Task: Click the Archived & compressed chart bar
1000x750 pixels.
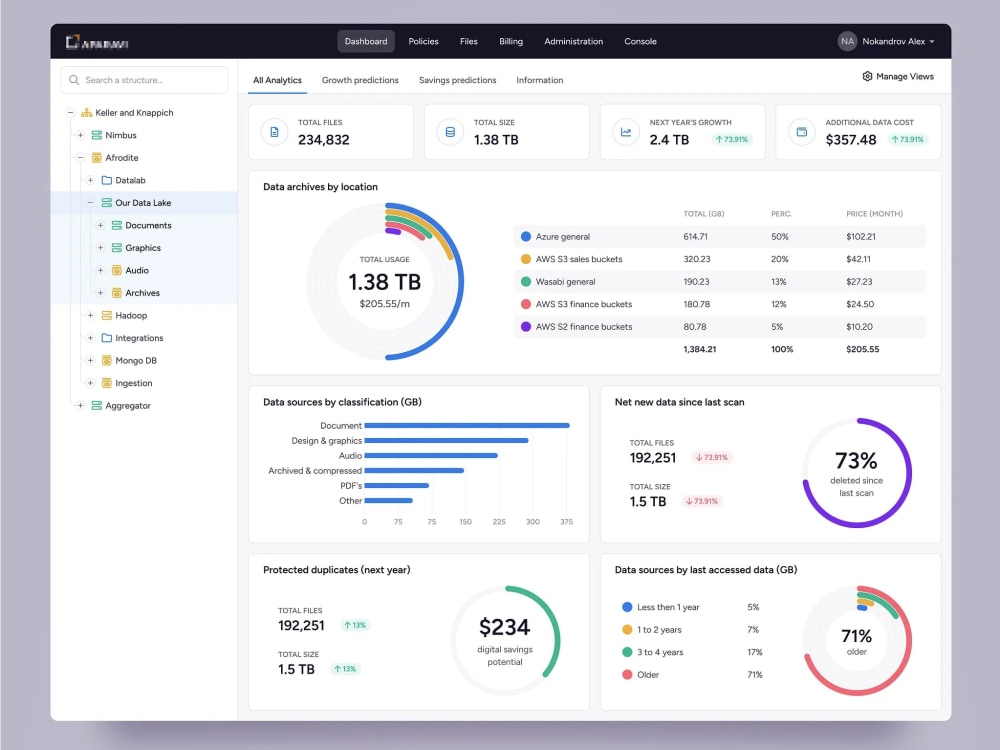Action: click(x=414, y=471)
